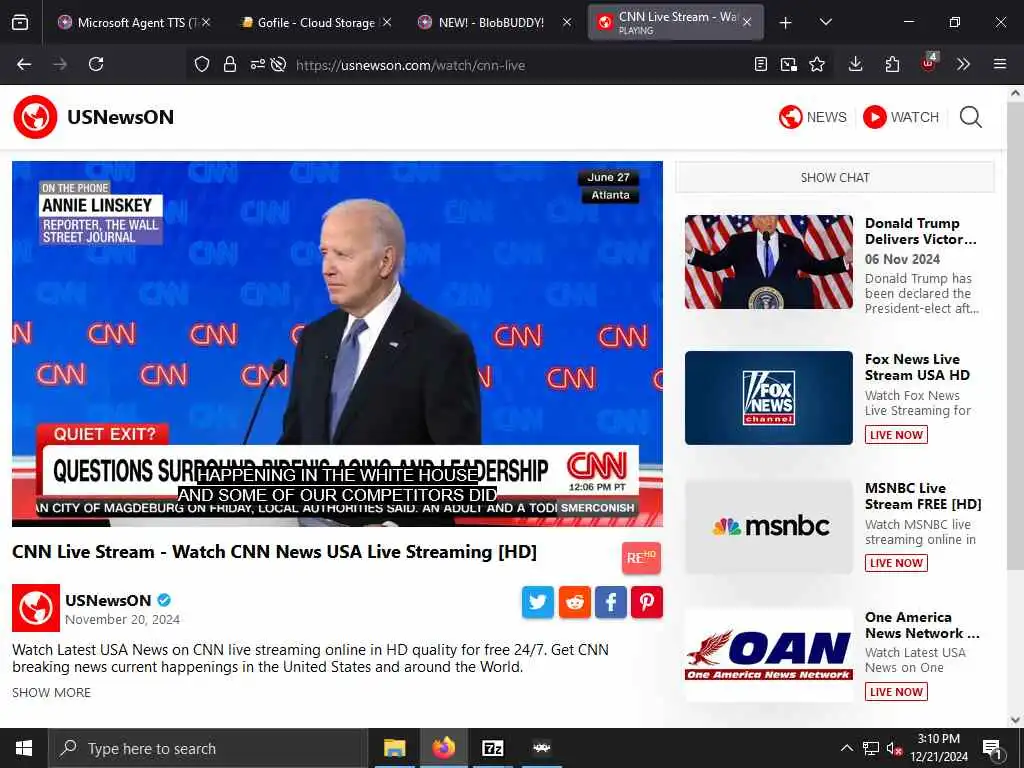Open the msnbc stream thumbnail
Screen dimensions: 1024x768
coord(769,526)
